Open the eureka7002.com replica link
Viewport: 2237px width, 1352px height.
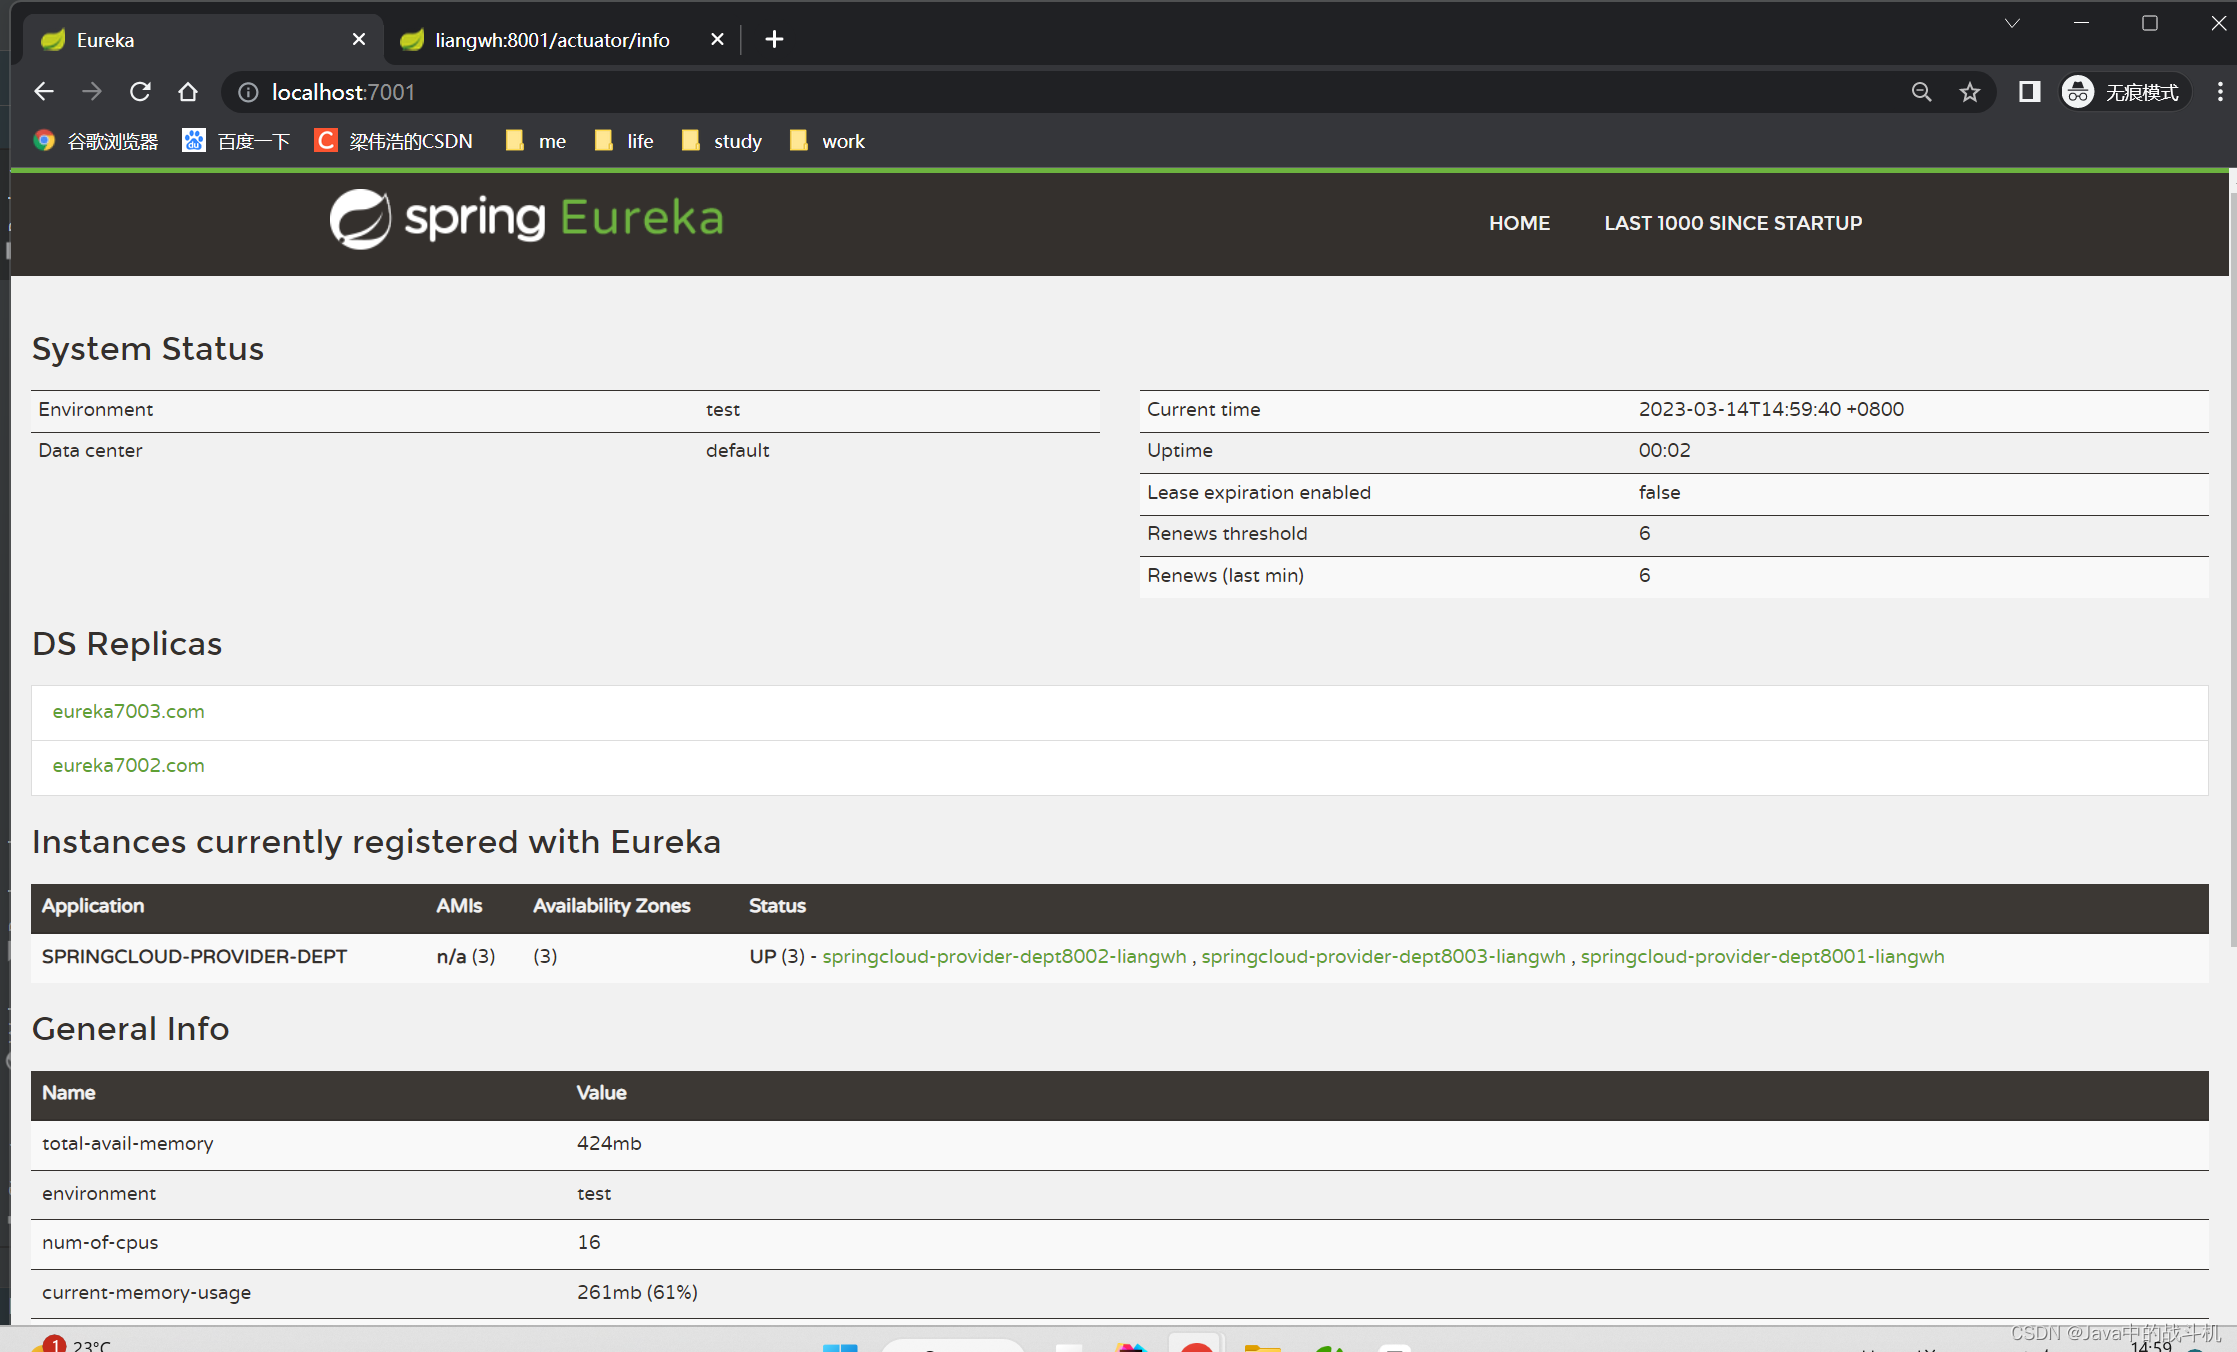click(128, 765)
